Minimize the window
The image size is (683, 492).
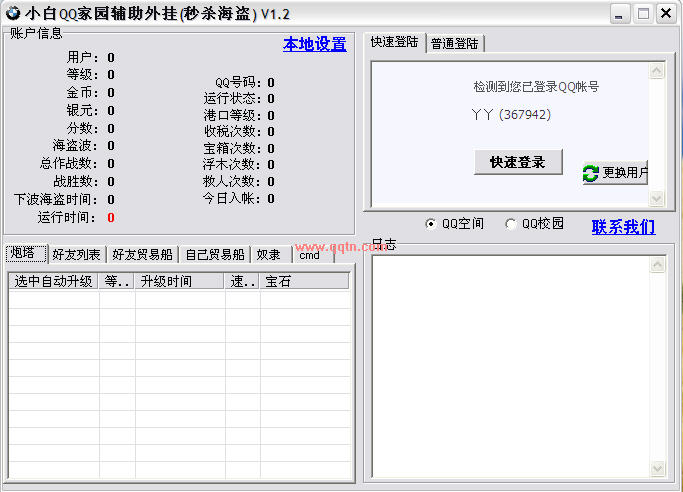[619, 13]
